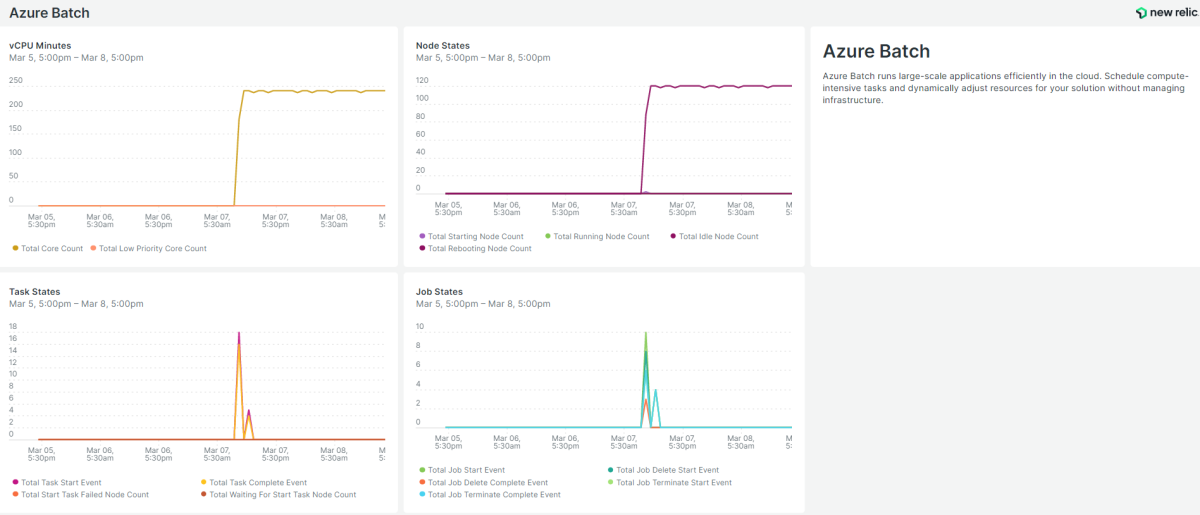
Task: Toggle Total Idle Node Count legend
Action: coord(714,237)
